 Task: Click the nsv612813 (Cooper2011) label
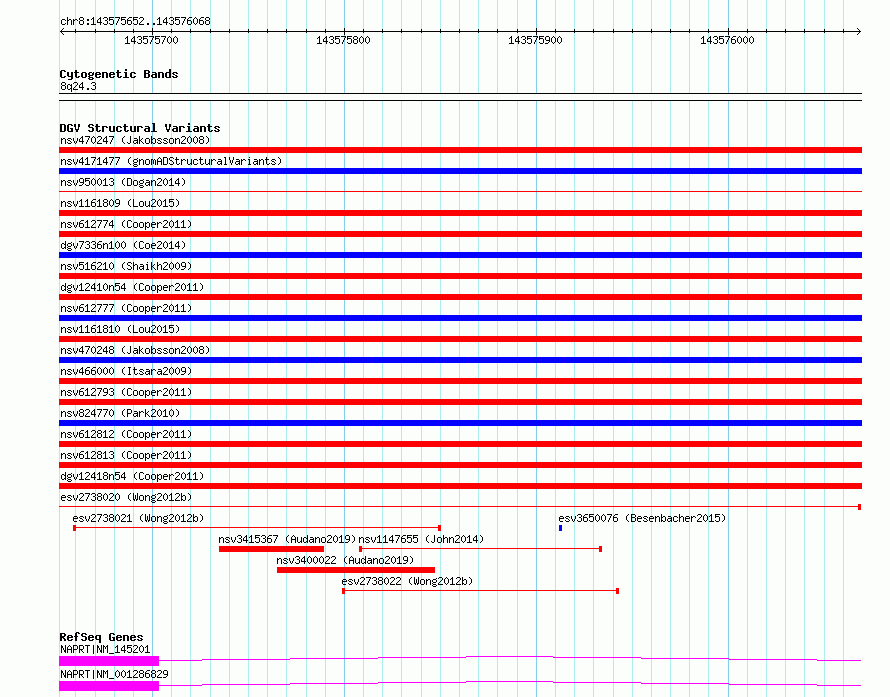[126, 455]
